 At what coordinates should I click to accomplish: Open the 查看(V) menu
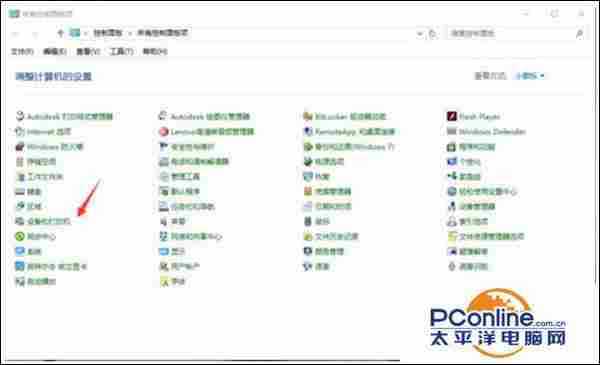tap(88, 51)
